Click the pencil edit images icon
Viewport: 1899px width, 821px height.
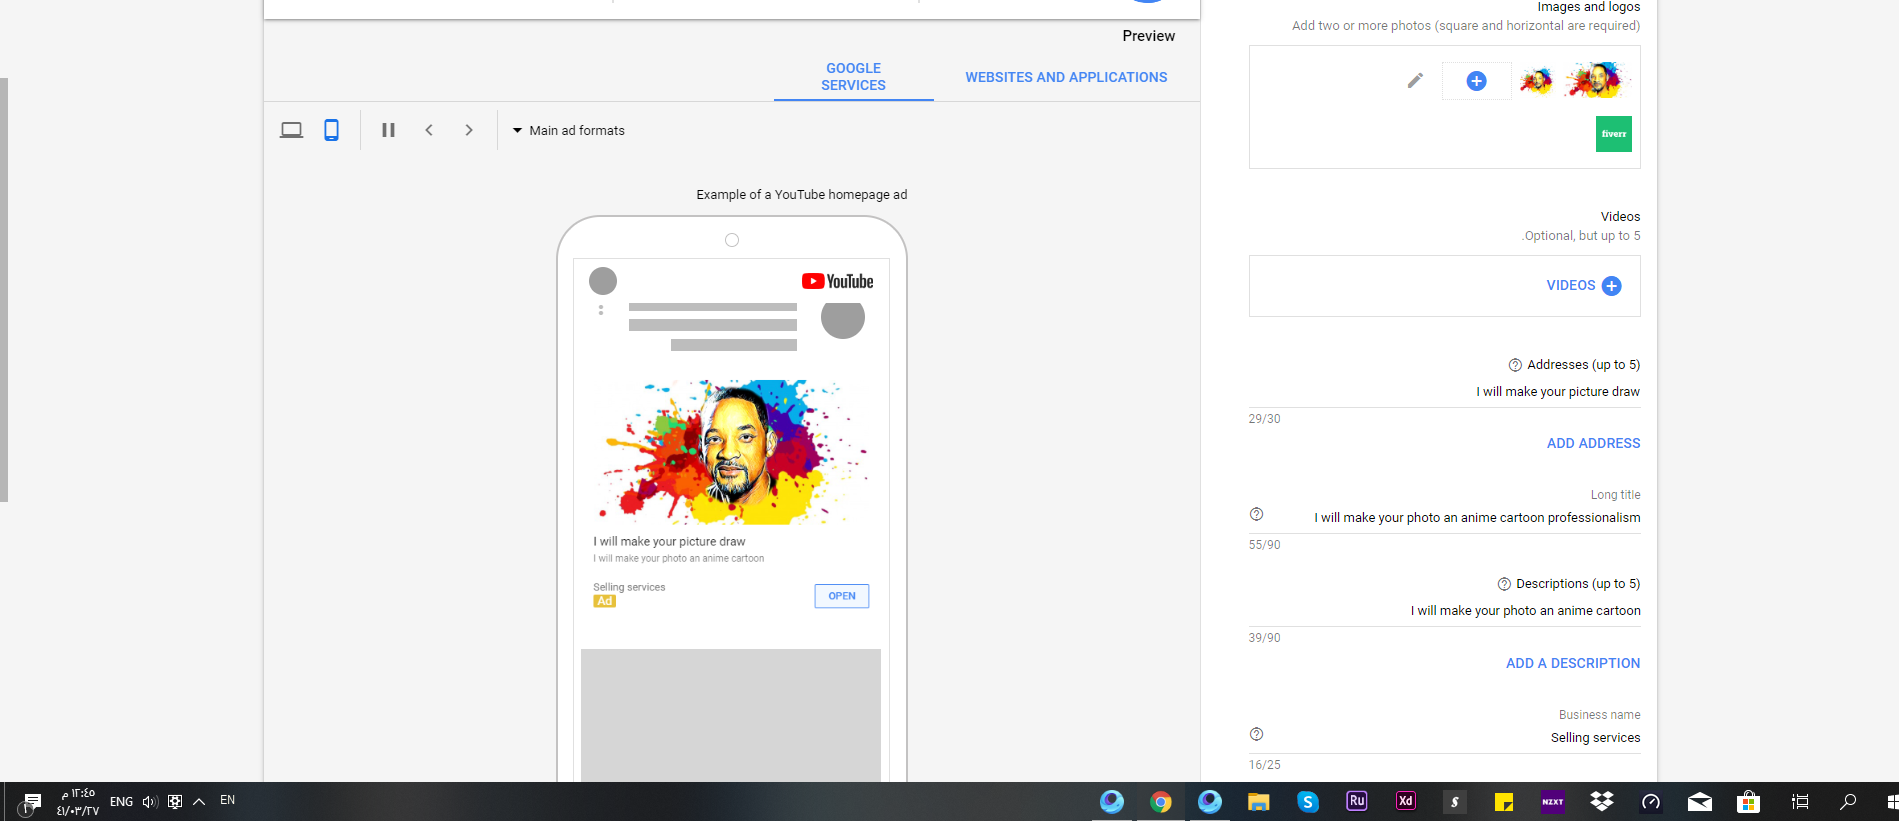point(1414,81)
